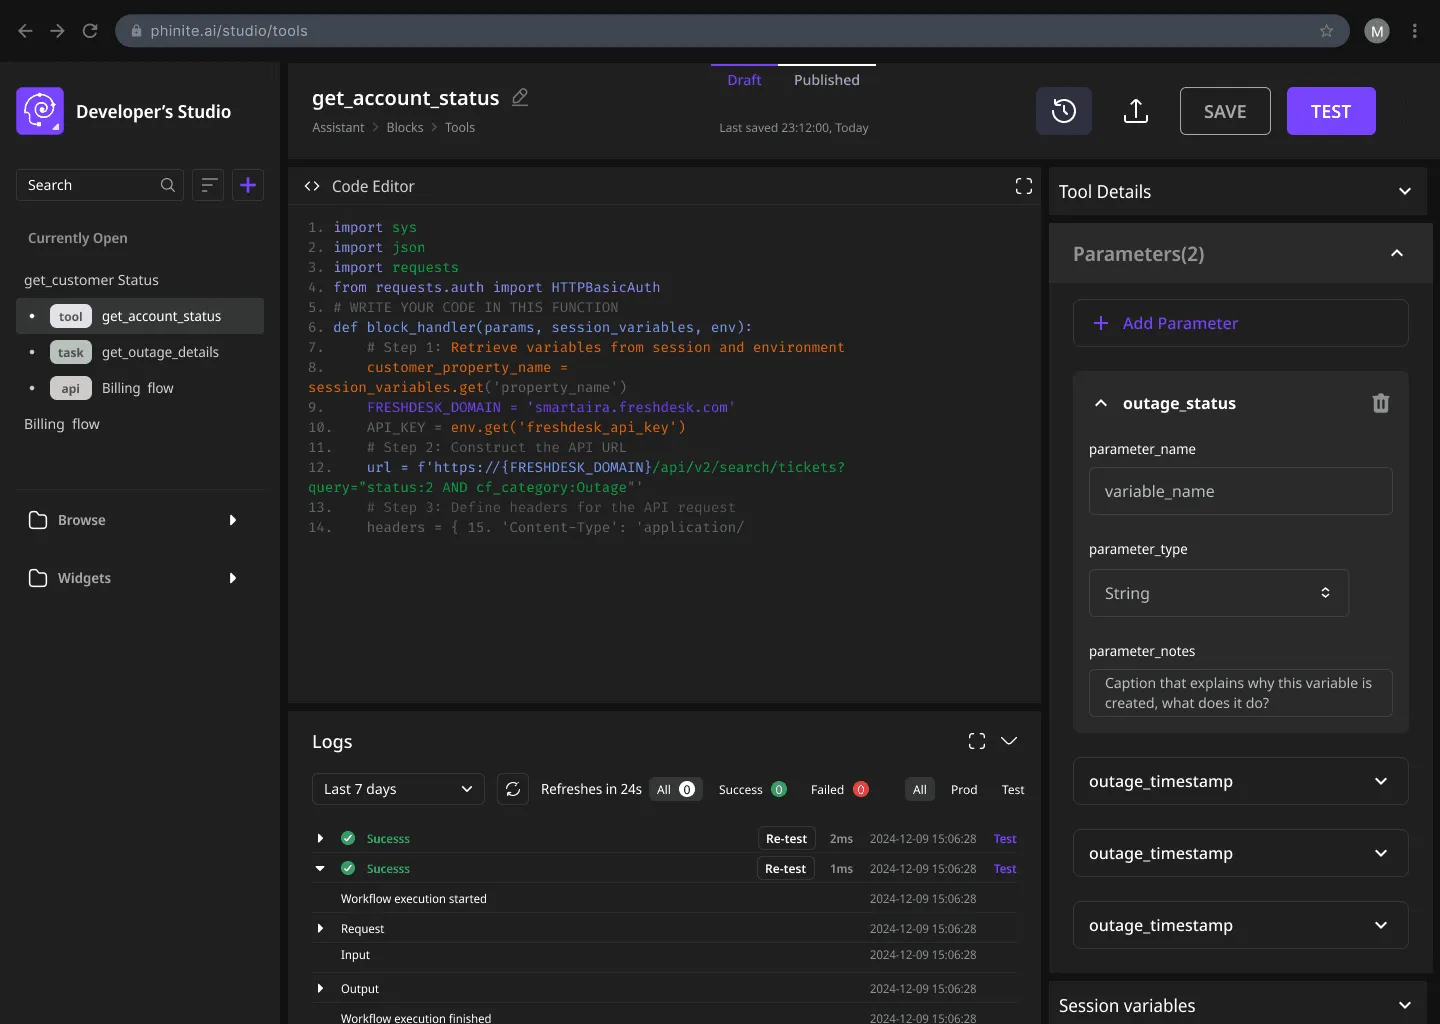Expand Code Editor to fullscreen
The image size is (1440, 1024).
pyautogui.click(x=1023, y=186)
